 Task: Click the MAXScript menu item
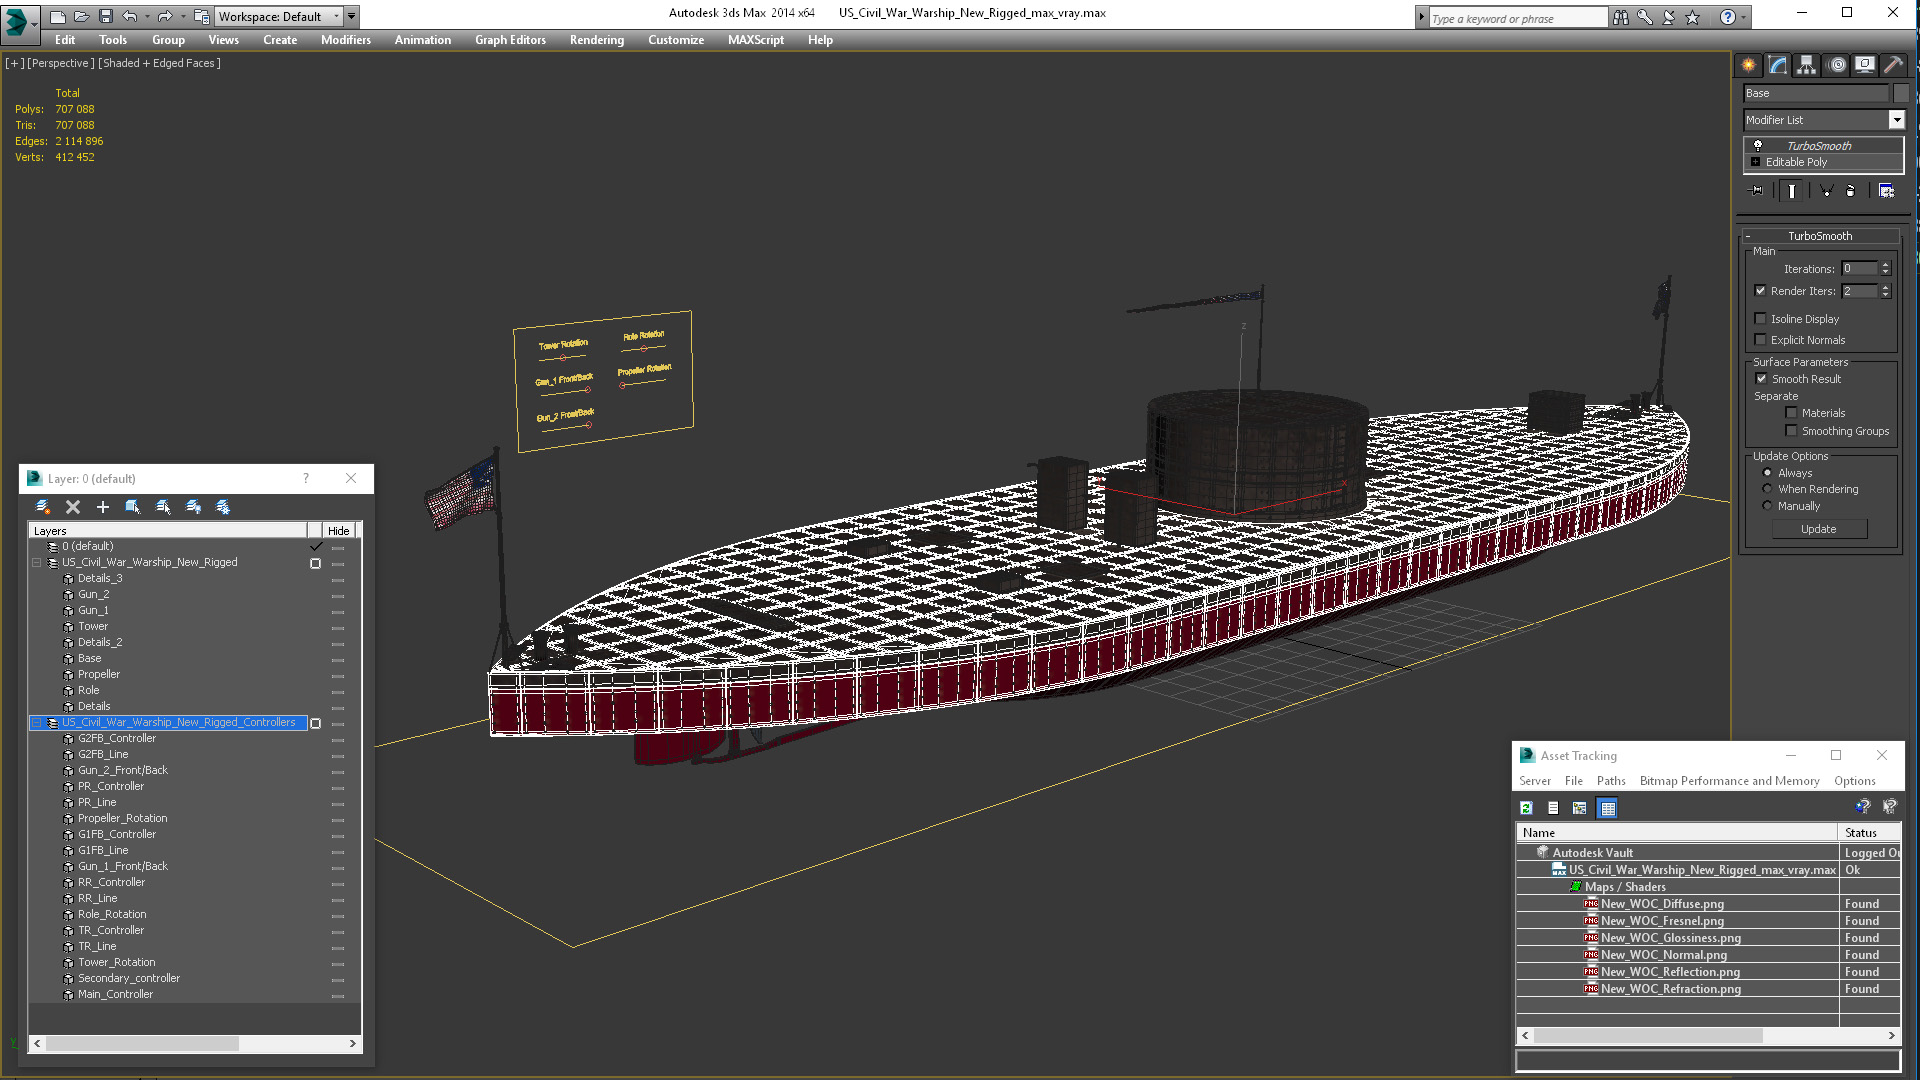tap(754, 40)
